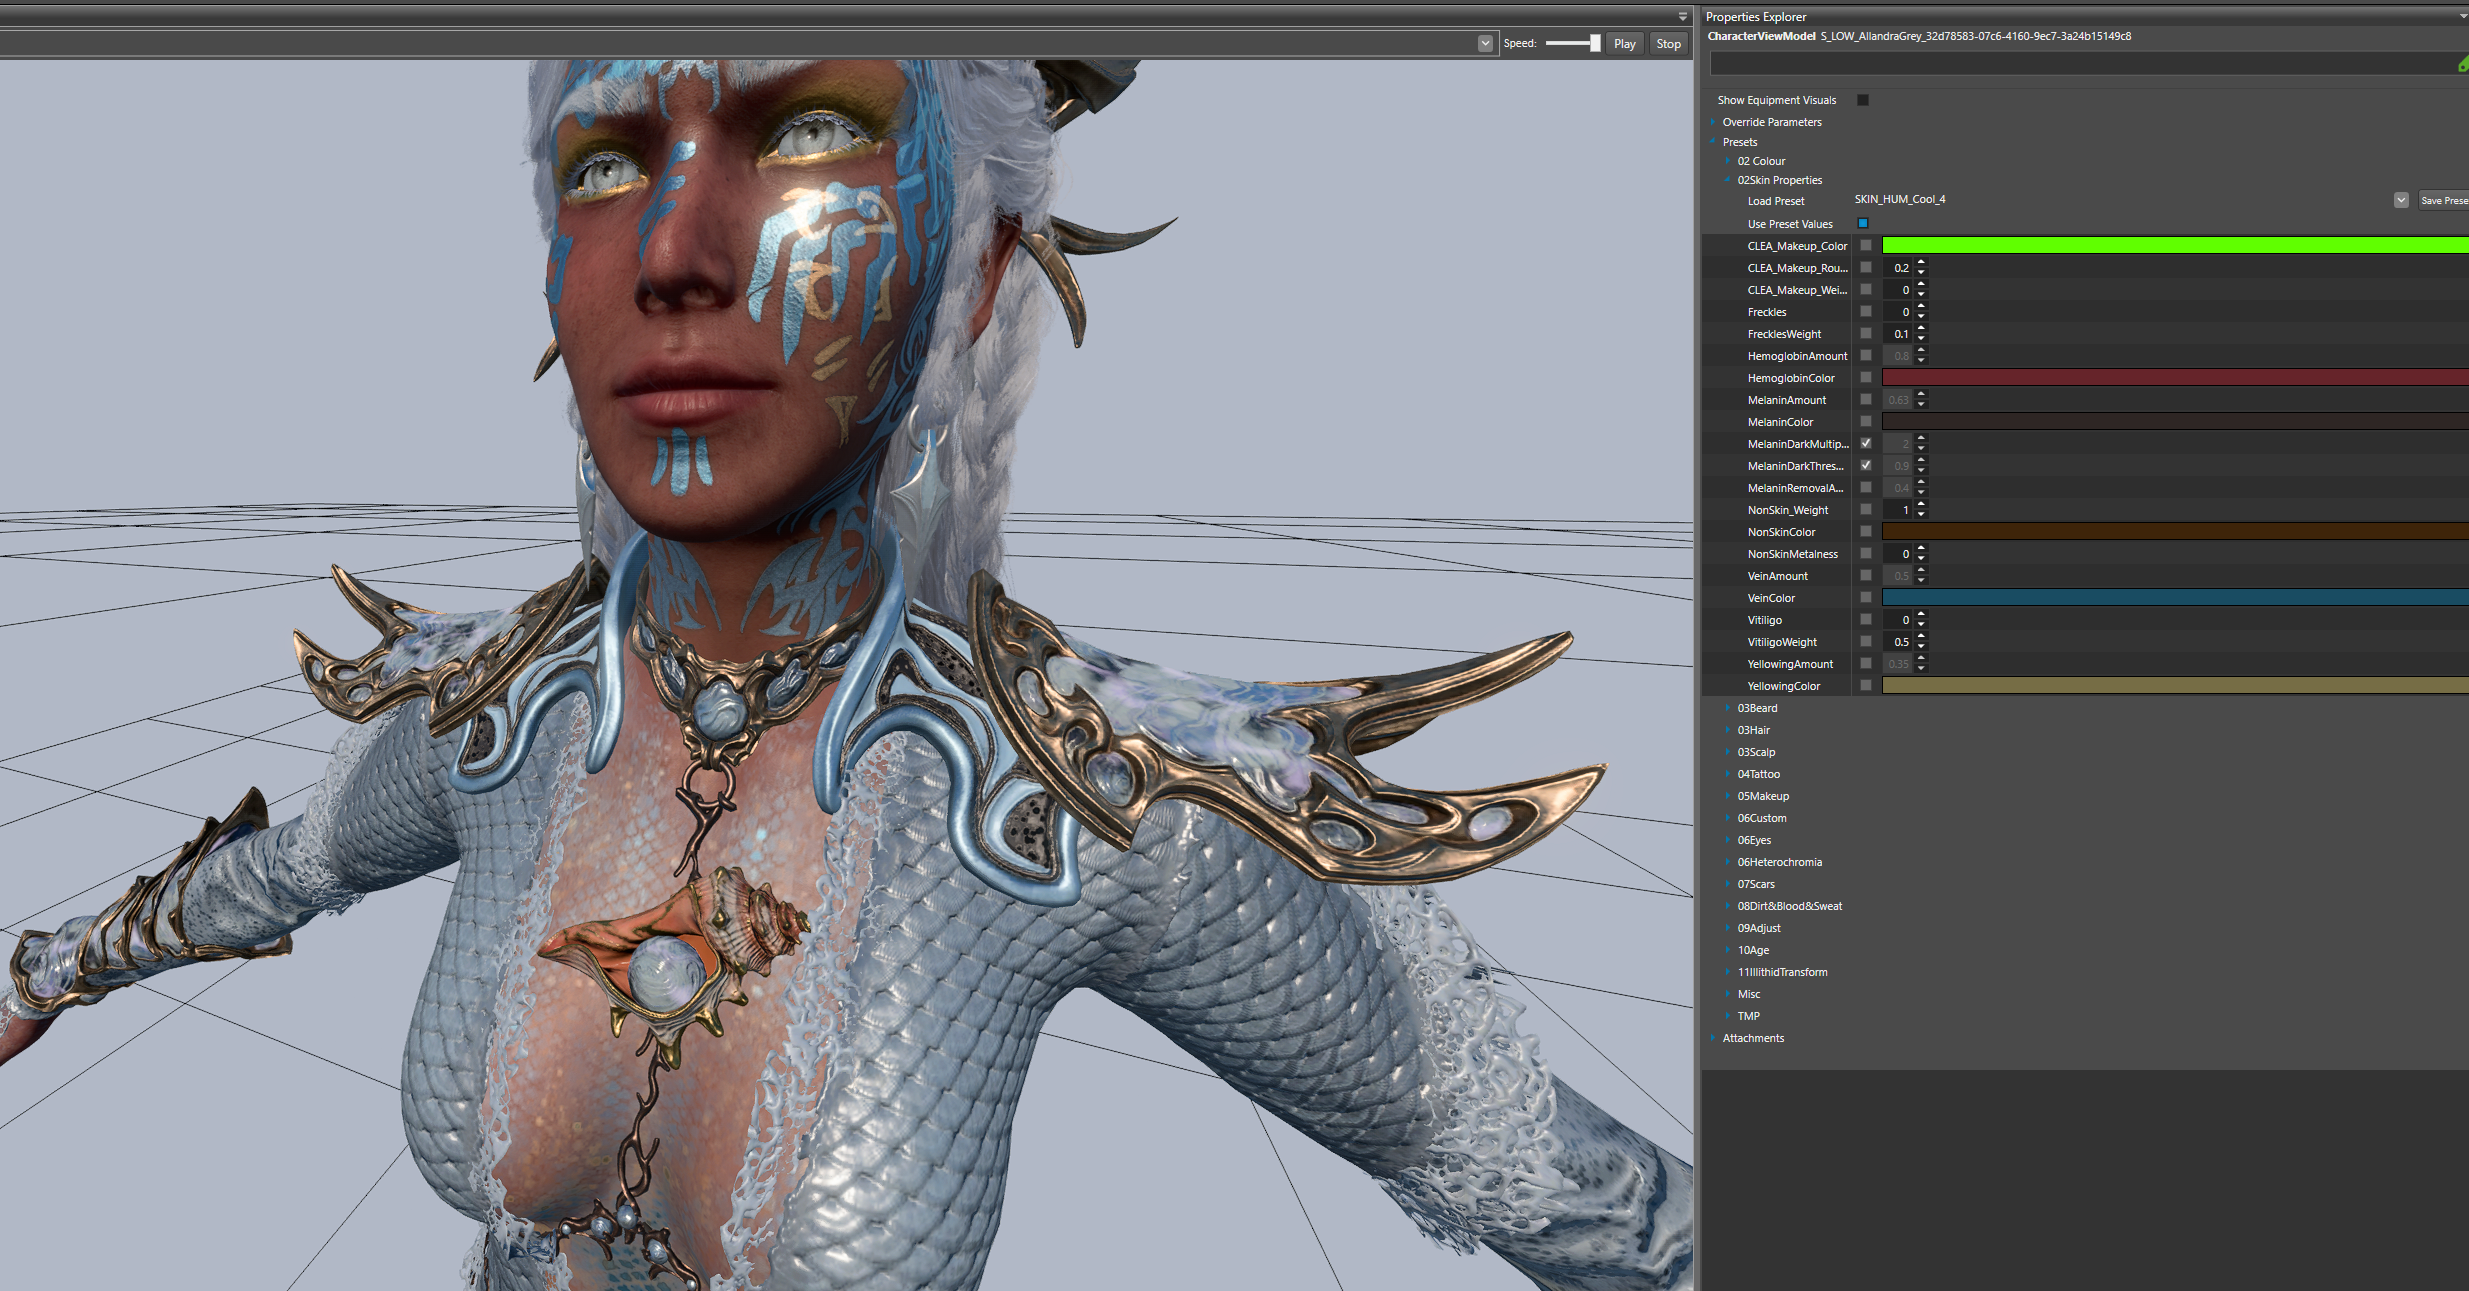Uncheck the MelaninDarkMultip override checkbox
The width and height of the screenshot is (2469, 1291).
(1866, 443)
